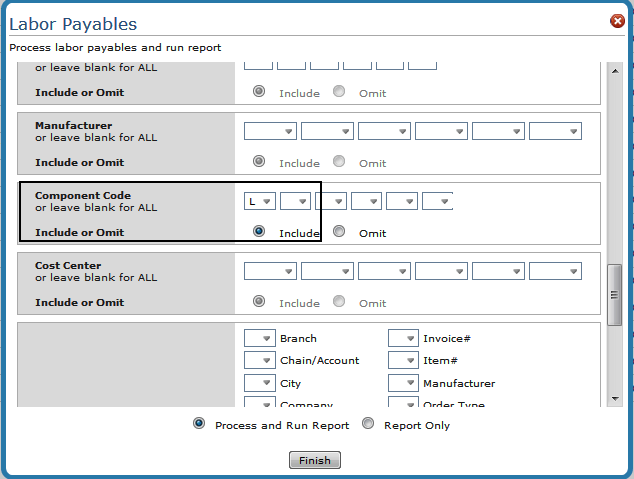Open the dropdown beside Item#
The height and width of the screenshot is (479, 634).
(403, 360)
